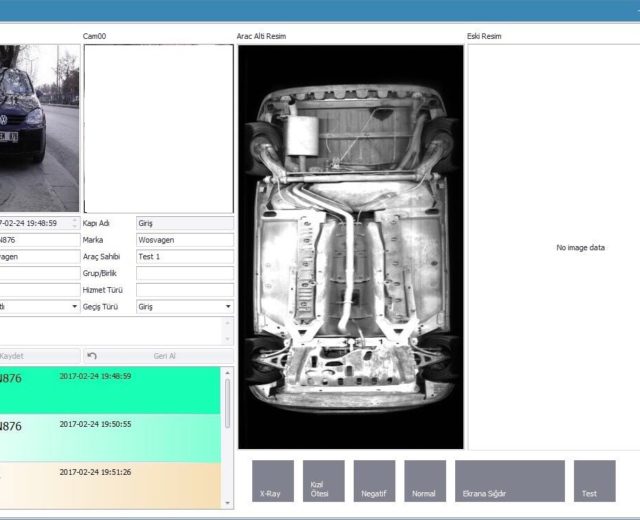Focus the empty Grup/Birlik text field
Viewport: 640px width, 520px height.
click(x=184, y=273)
